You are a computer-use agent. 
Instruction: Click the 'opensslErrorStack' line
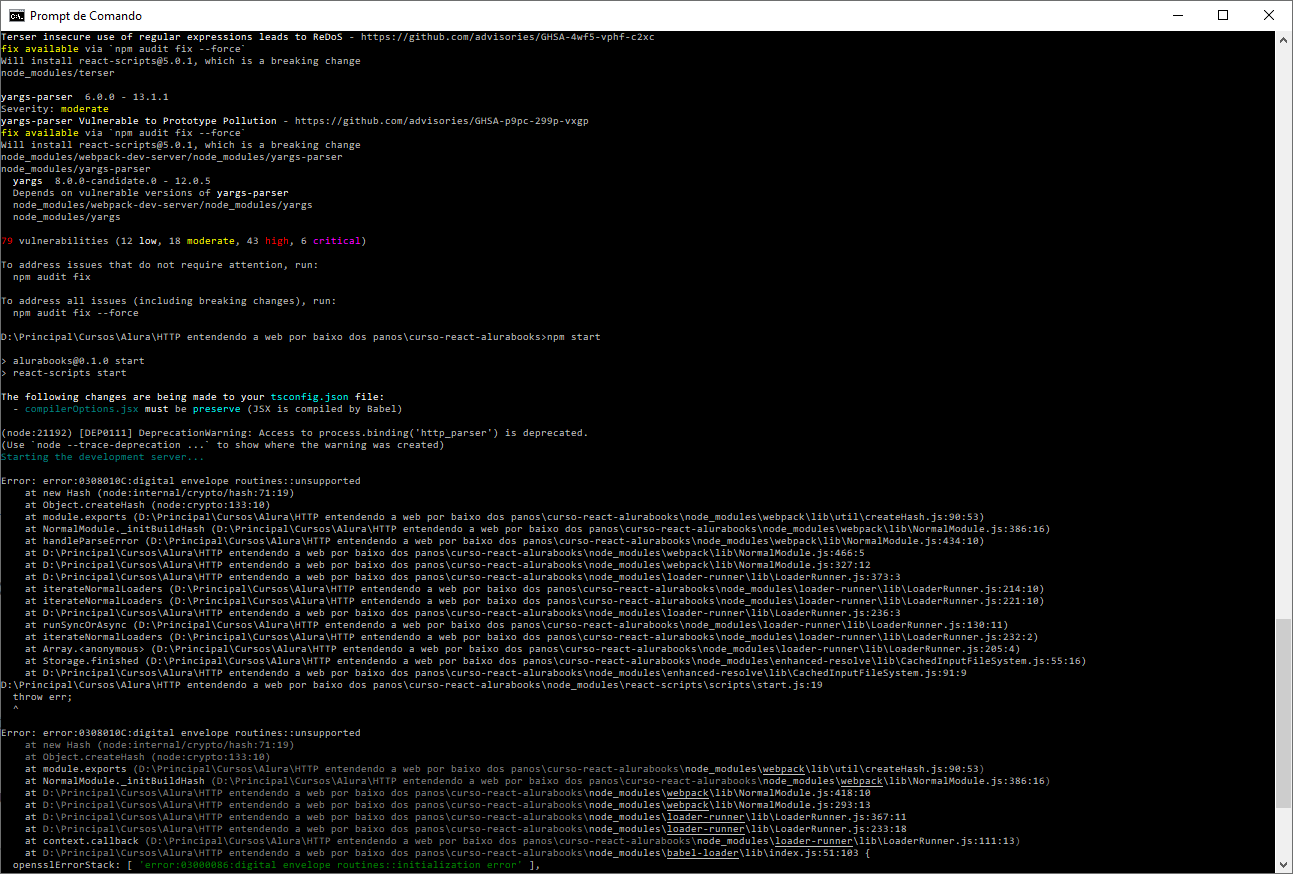tap(277, 865)
